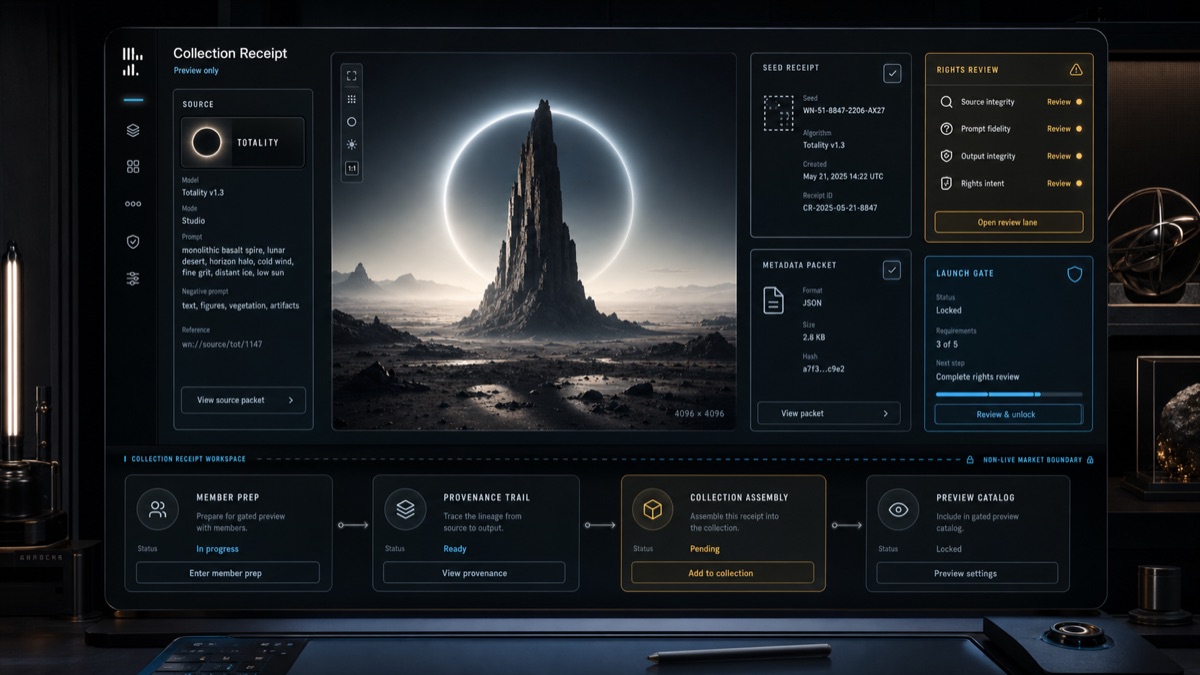Viewport: 1200px width, 675px height.
Task: Click the Collection Receipt title
Action: pyautogui.click(x=230, y=54)
